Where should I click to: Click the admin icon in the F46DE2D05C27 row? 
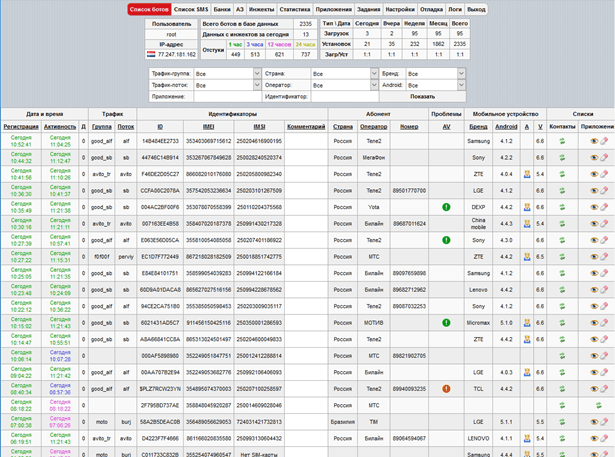coord(527,174)
